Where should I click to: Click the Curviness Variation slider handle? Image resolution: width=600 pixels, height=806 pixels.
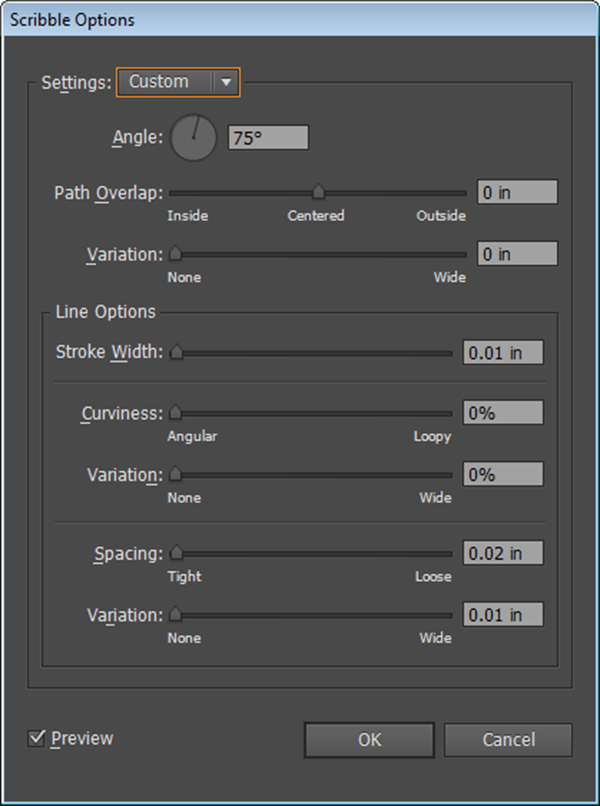click(x=176, y=474)
